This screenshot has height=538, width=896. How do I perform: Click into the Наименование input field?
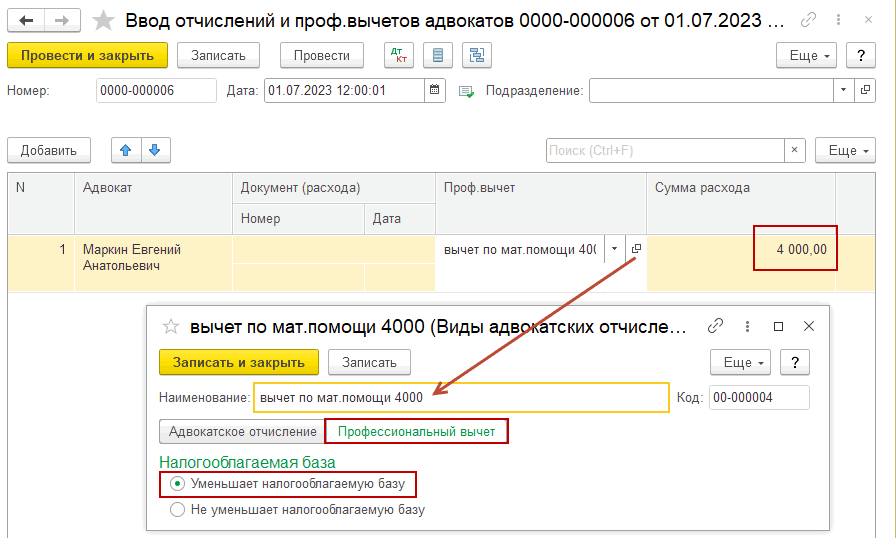coord(460,397)
